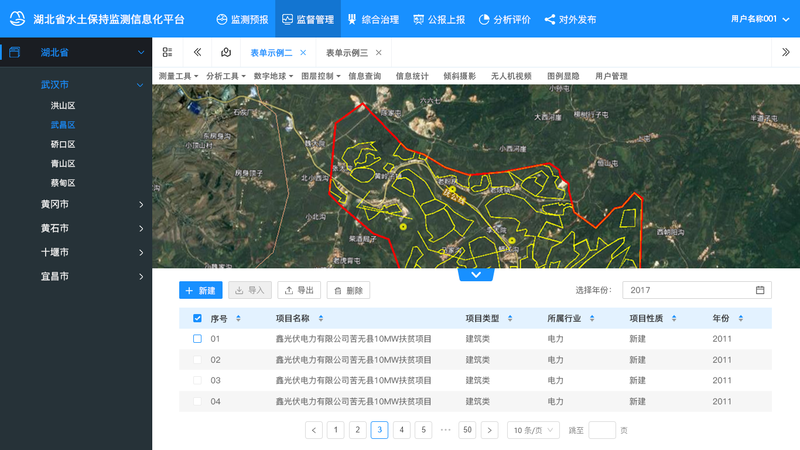Open 用户名称001 account dropdown
Screen dimensions: 800x450
[x=760, y=19]
